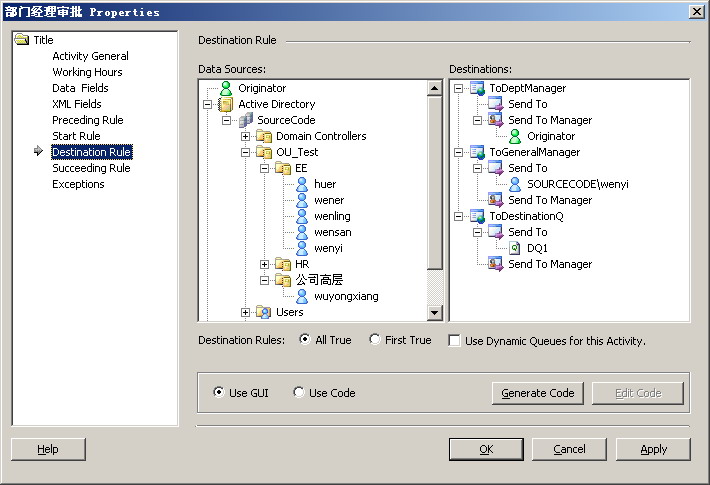Viewport: 710px width, 485px height.
Task: Open the Start Rule page
Action: (x=76, y=136)
